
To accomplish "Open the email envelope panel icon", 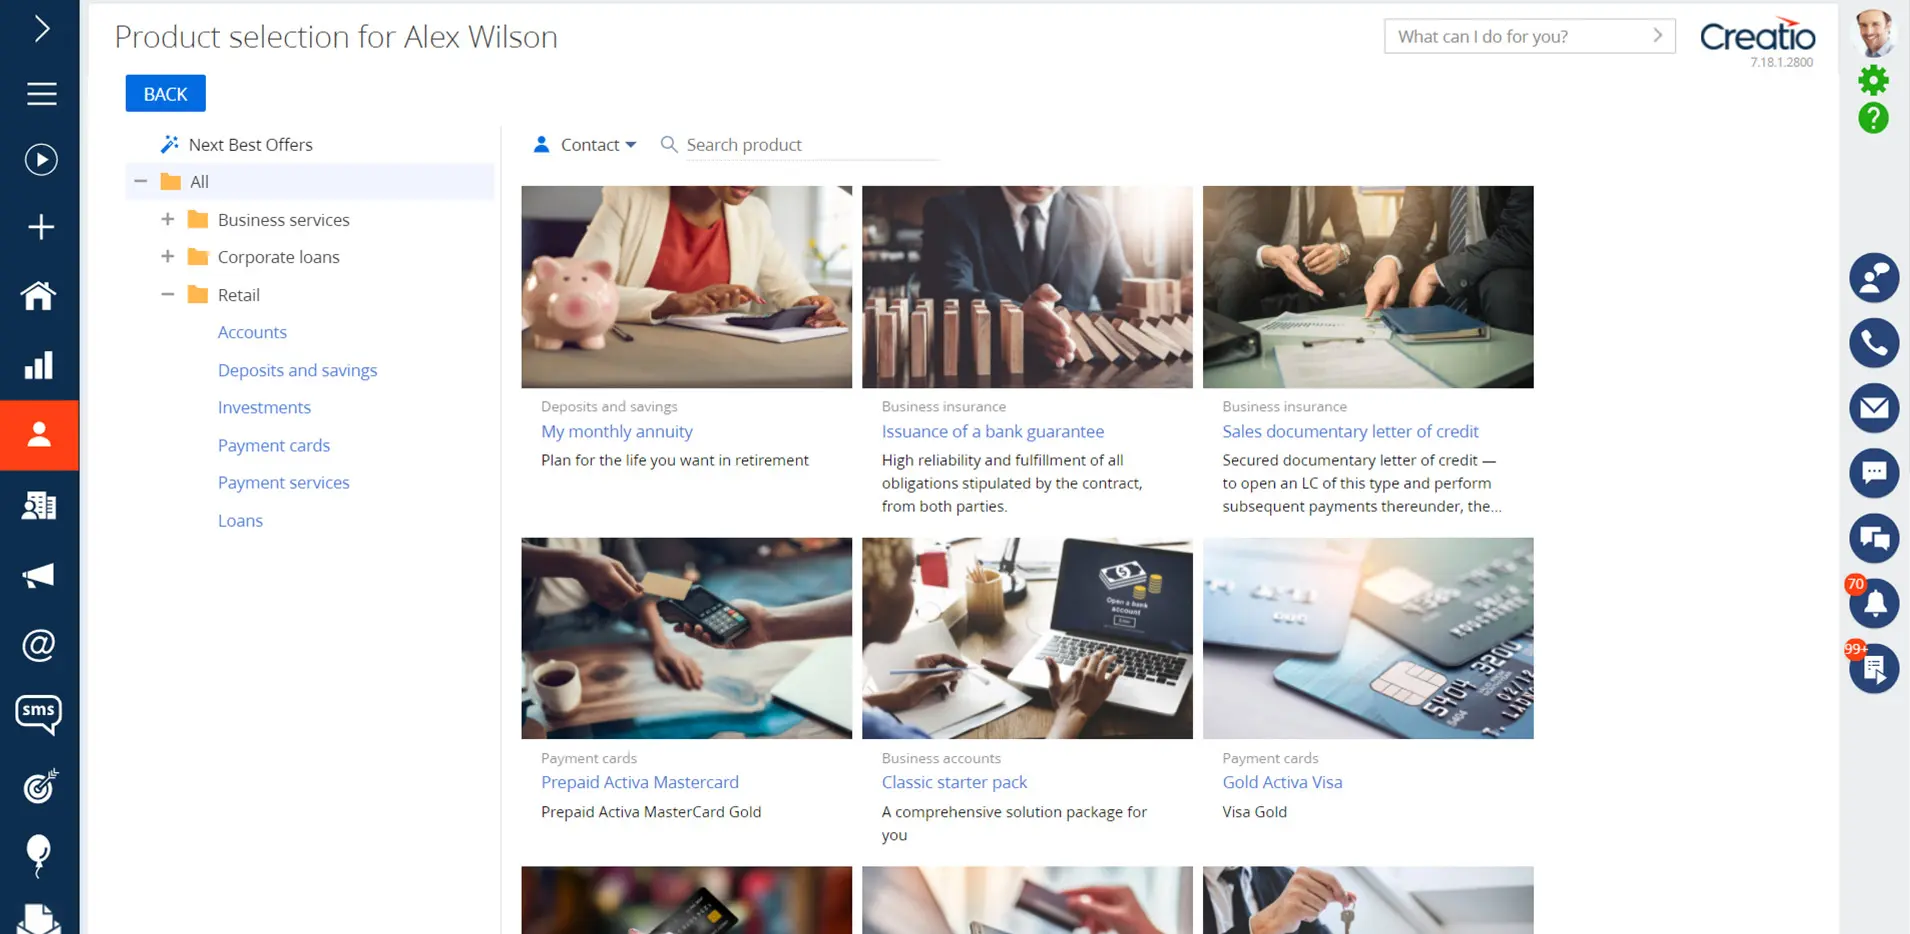I will [1873, 408].
